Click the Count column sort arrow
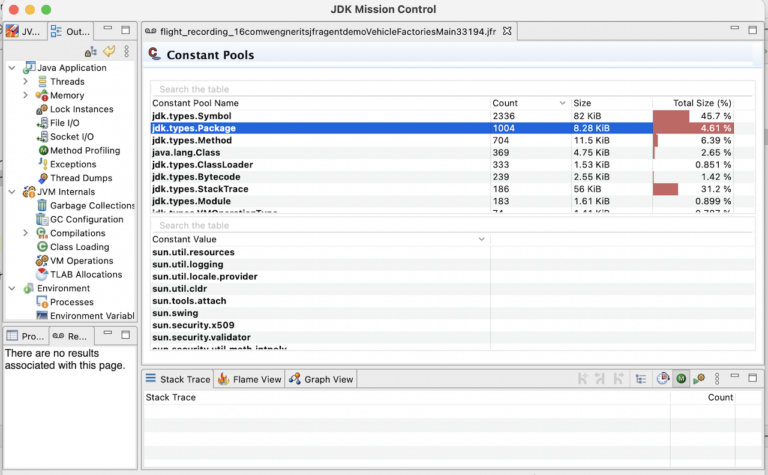This screenshot has width=768, height=475. click(x=562, y=103)
